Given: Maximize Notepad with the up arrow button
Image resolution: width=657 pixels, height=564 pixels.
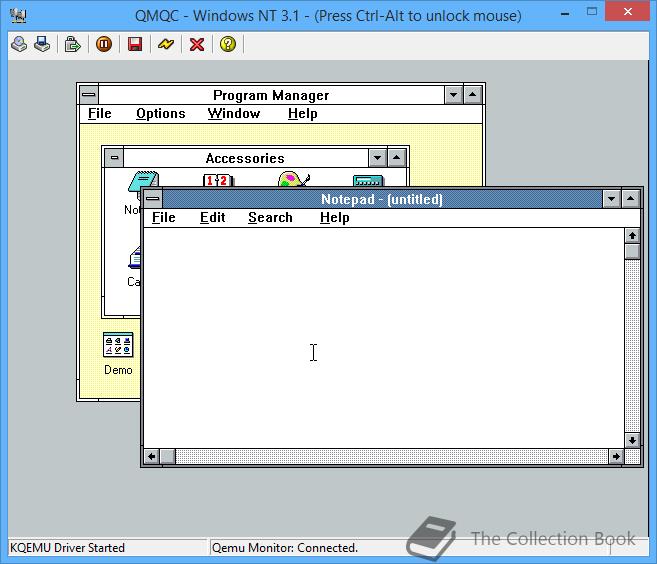Looking at the screenshot, I should pyautogui.click(x=631, y=199).
